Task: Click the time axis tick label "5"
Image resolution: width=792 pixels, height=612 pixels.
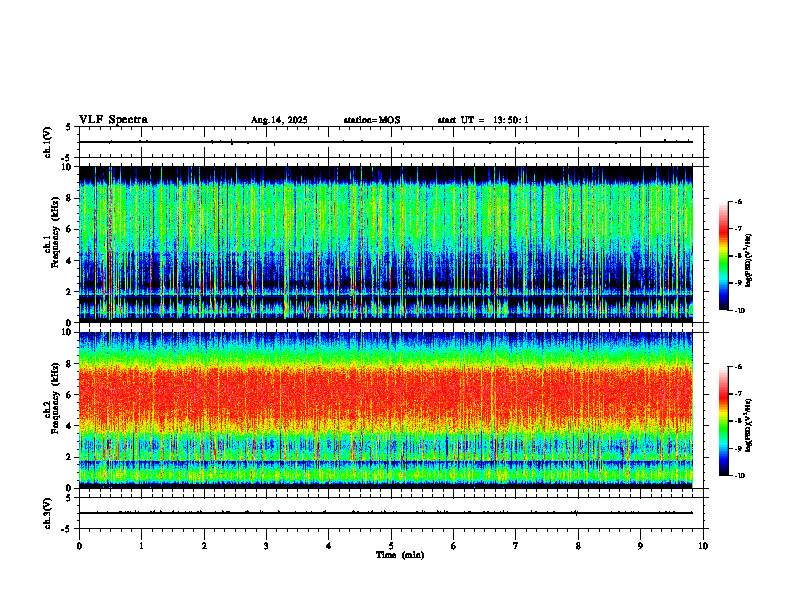Action: tap(391, 546)
